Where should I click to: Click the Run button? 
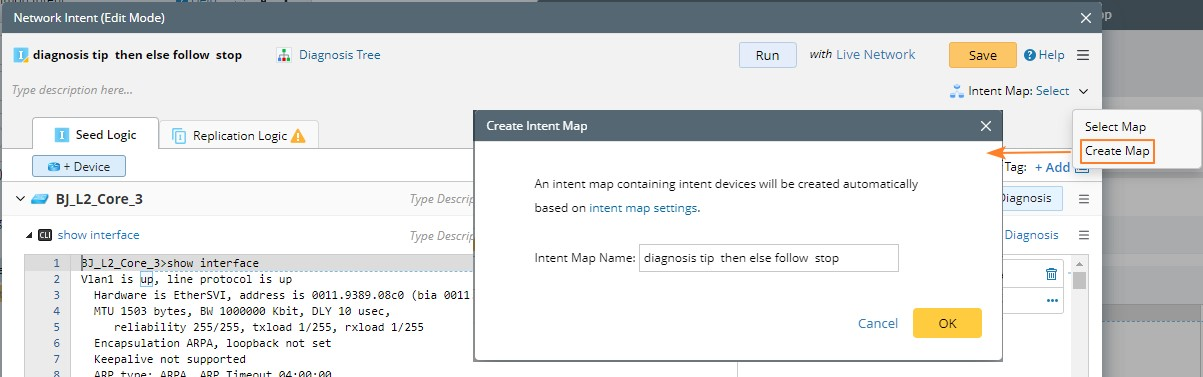click(x=768, y=55)
